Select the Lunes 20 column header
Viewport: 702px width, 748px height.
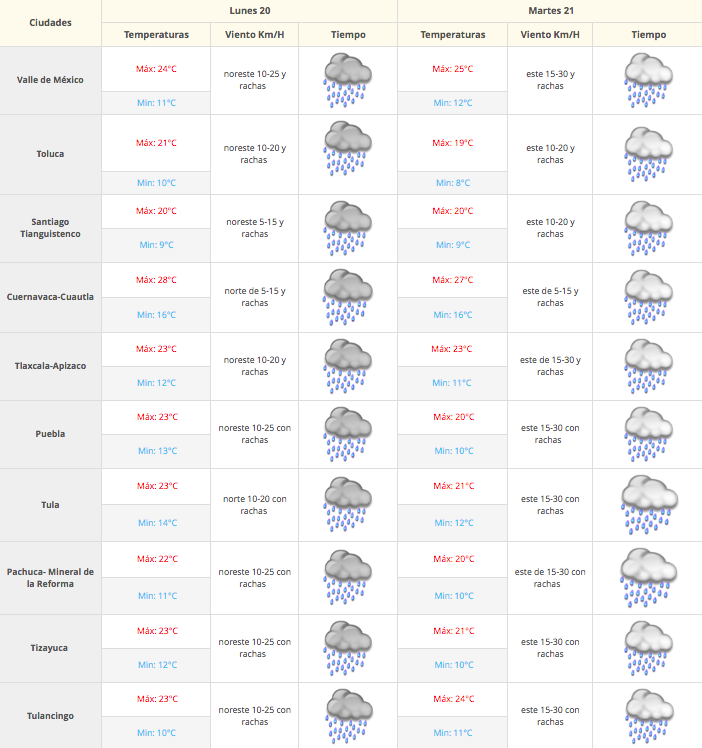point(249,11)
